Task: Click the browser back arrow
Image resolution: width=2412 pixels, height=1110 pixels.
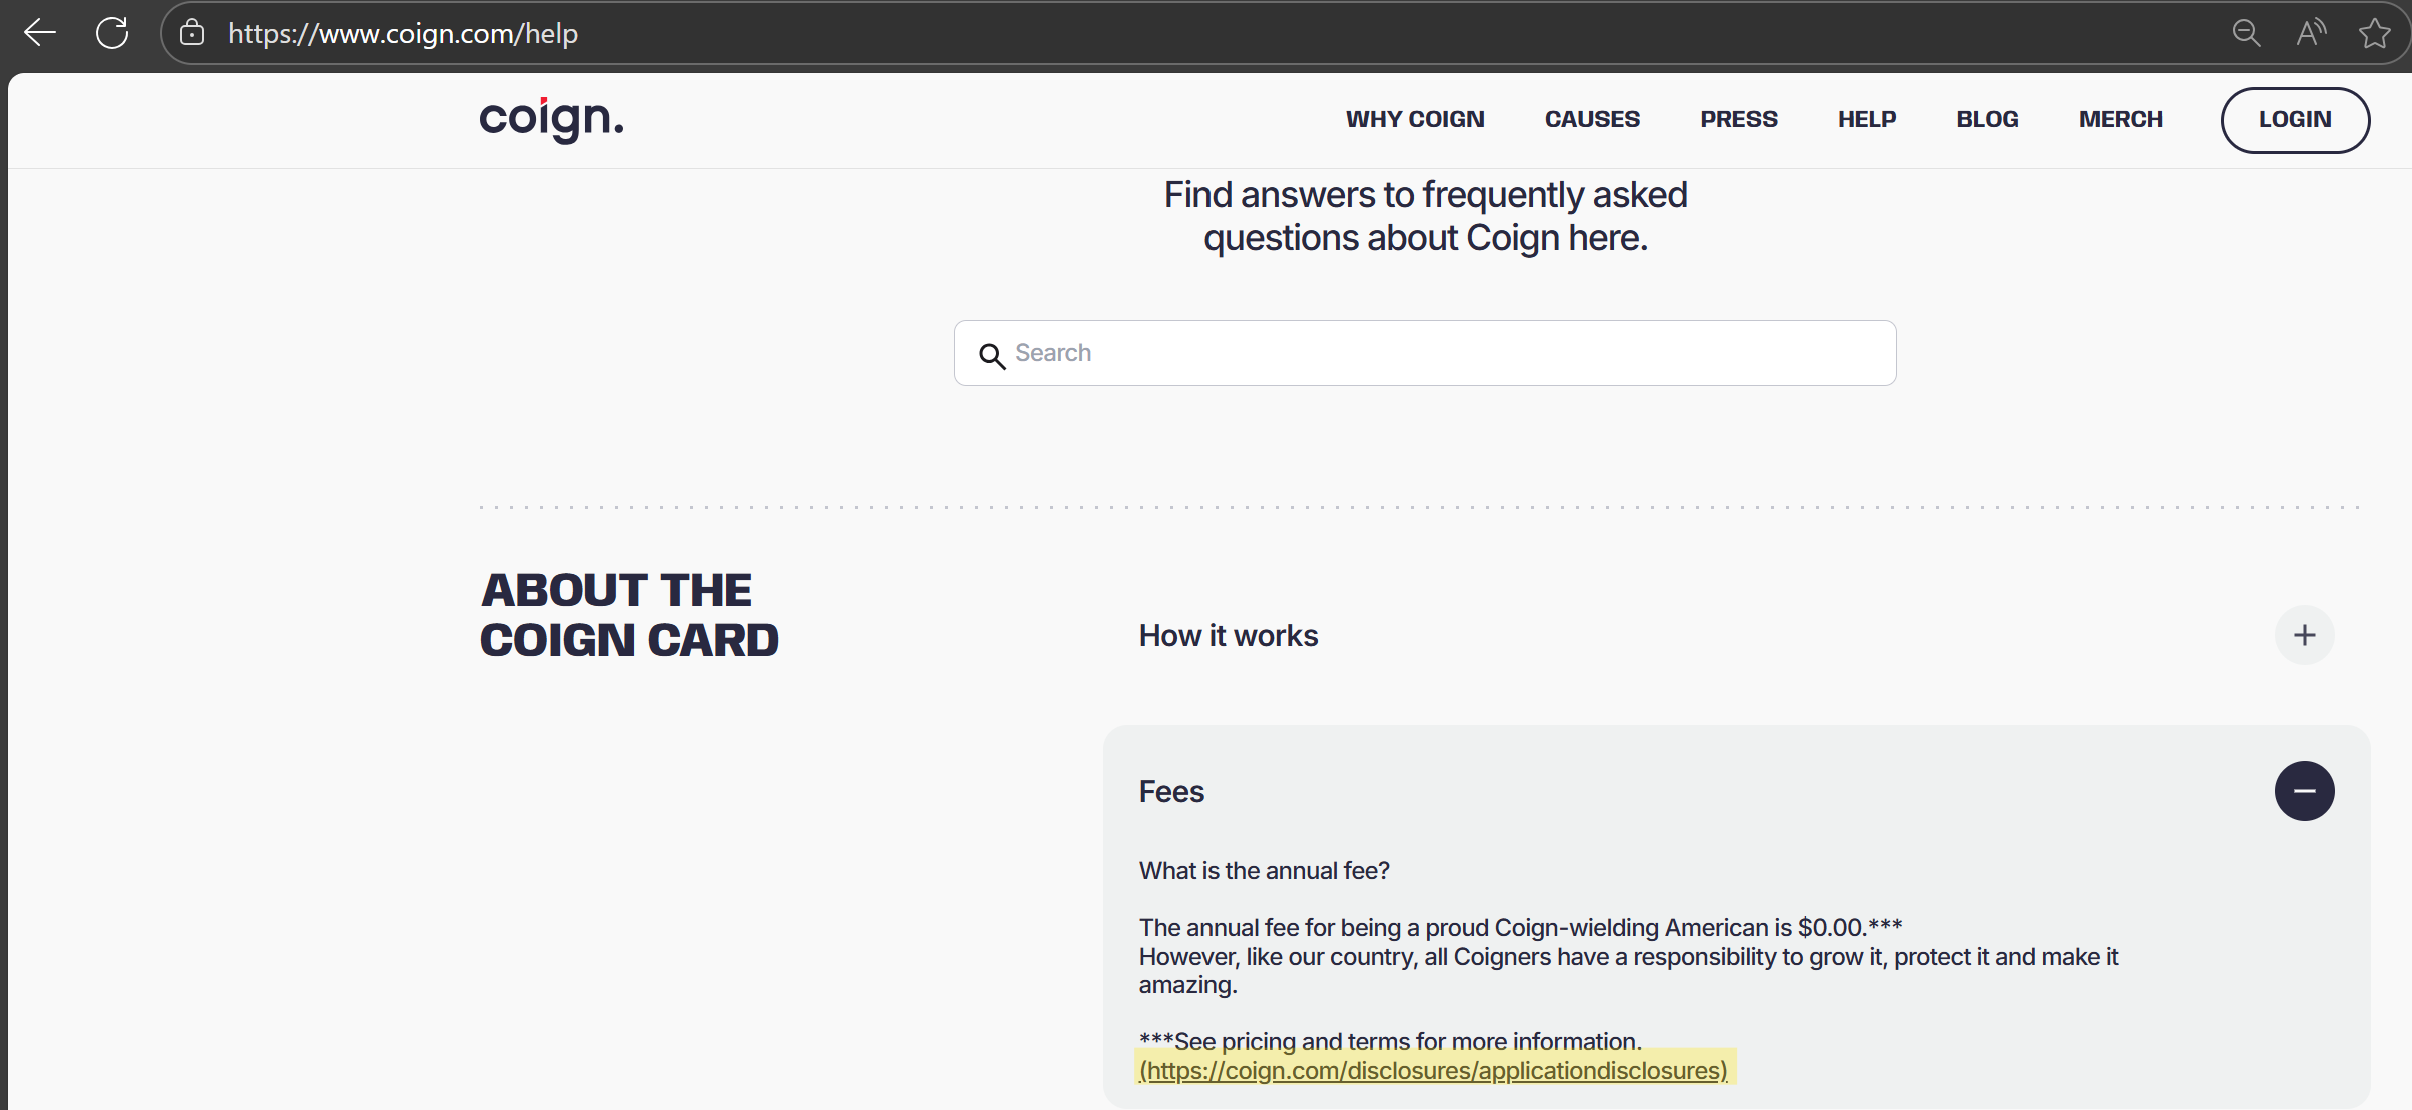Action: (x=40, y=33)
